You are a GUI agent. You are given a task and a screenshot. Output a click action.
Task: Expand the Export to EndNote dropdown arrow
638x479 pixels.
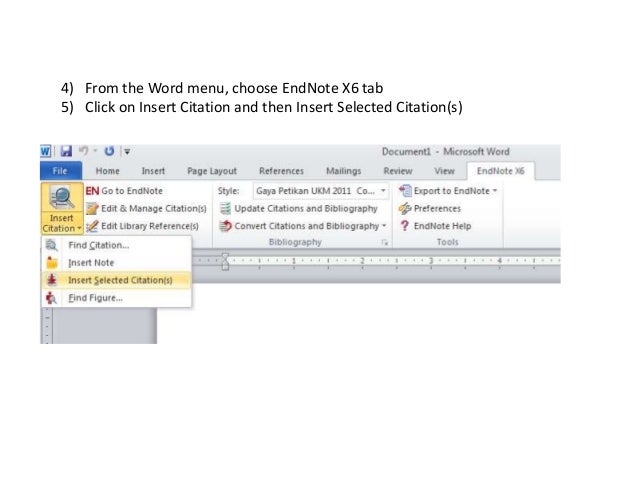coord(495,190)
